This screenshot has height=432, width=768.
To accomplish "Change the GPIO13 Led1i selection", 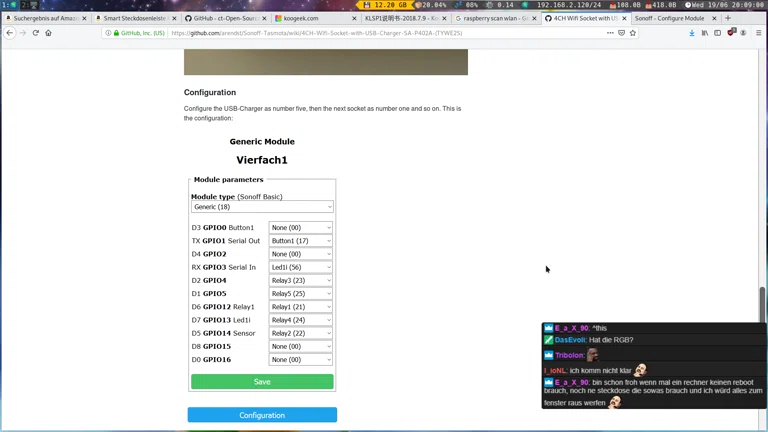I will [x=300, y=320].
